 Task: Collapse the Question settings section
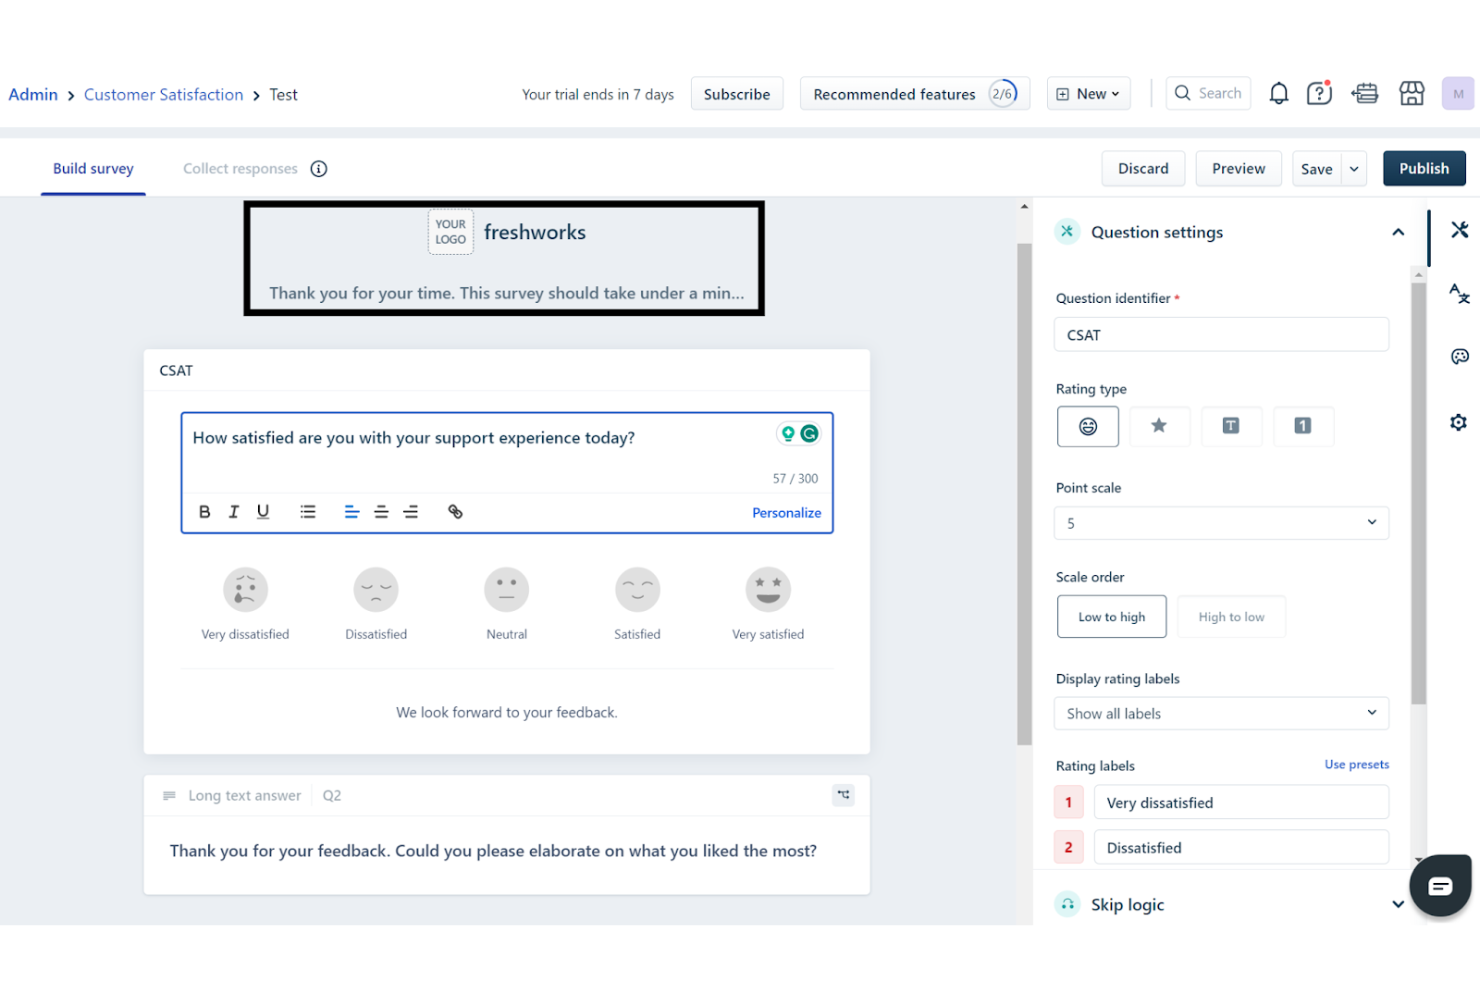click(x=1397, y=231)
